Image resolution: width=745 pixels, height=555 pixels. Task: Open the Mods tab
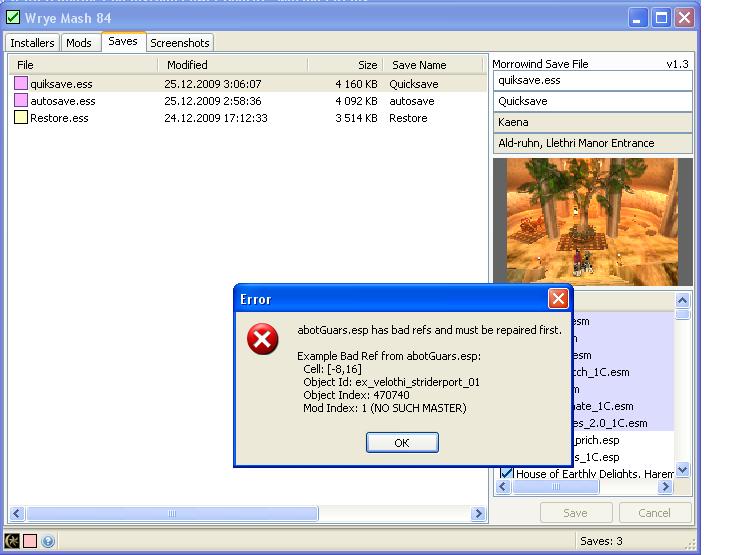click(x=79, y=43)
